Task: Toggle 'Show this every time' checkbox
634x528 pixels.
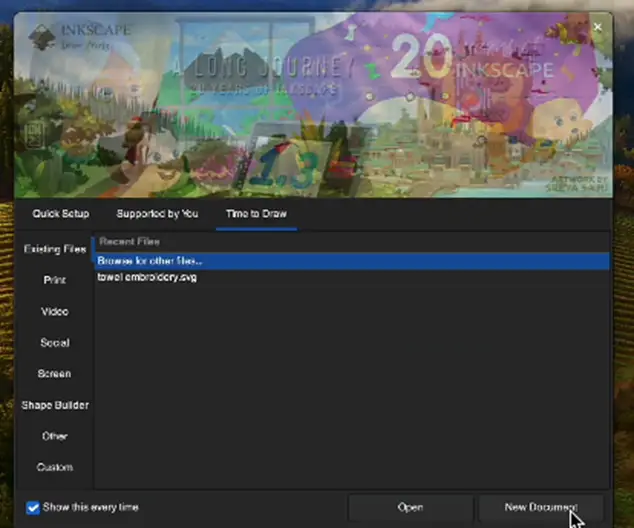Action: 33,508
